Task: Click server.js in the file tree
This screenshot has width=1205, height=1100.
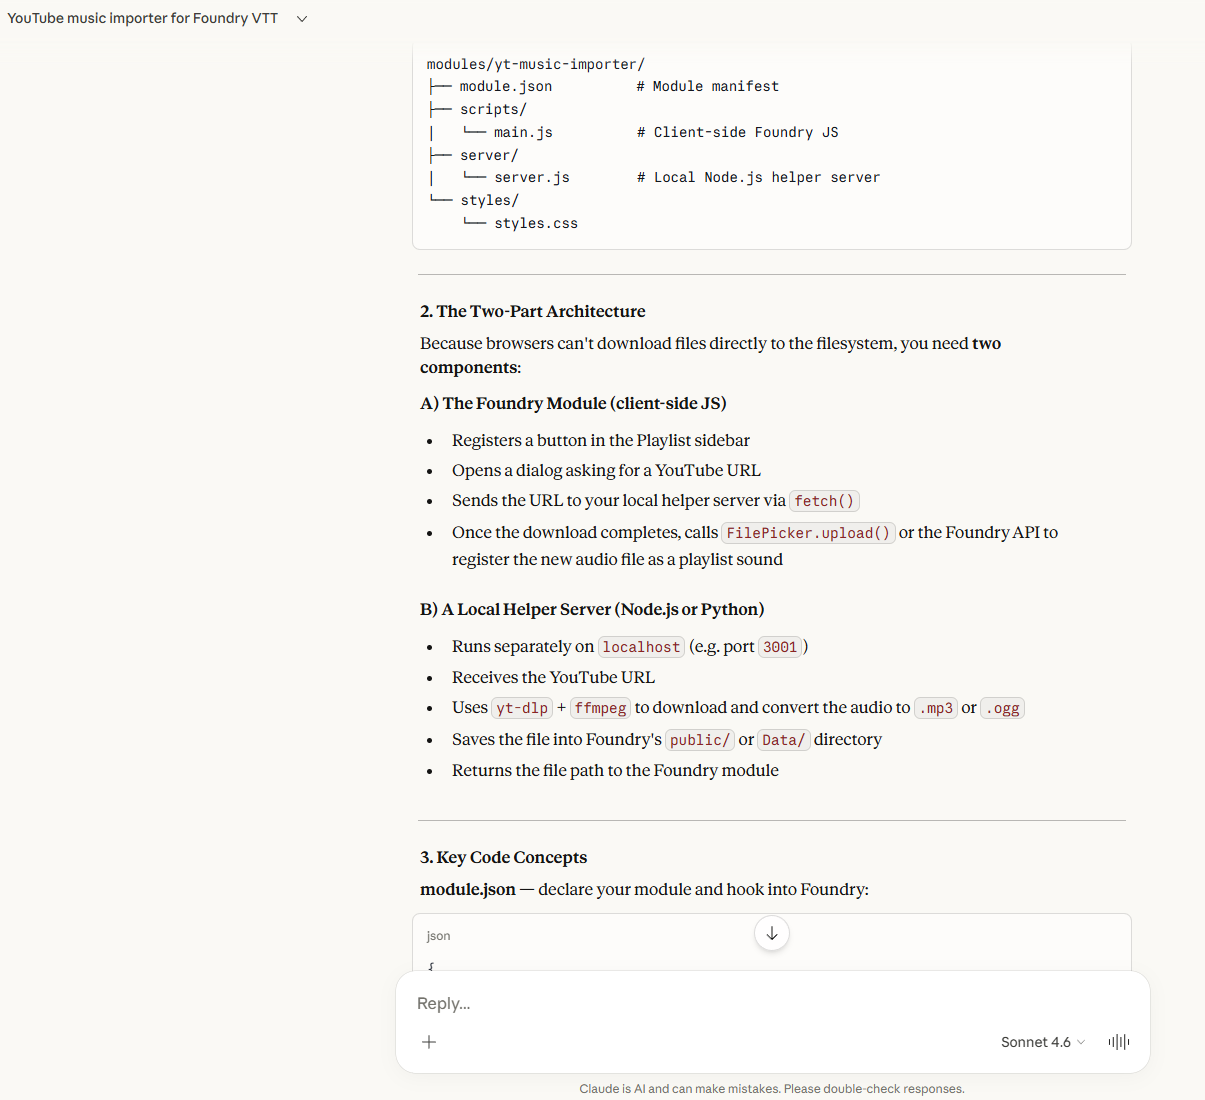Action: 531,178
